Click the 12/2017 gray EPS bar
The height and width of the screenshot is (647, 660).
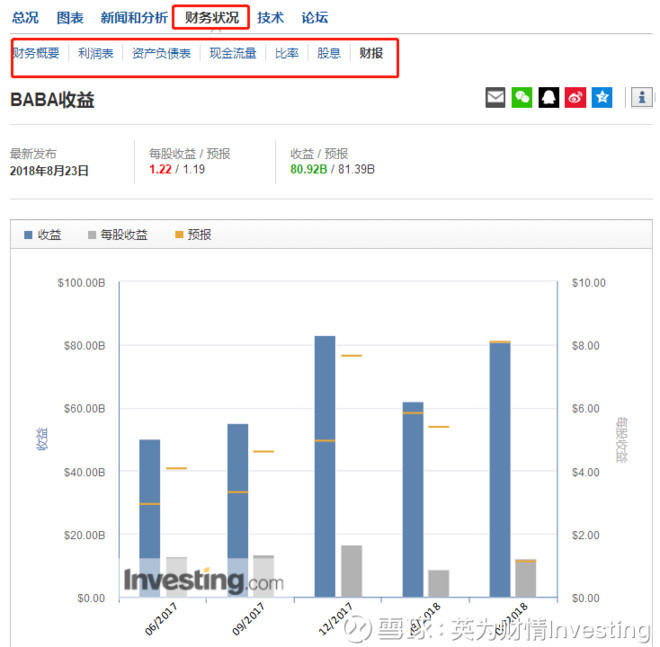[351, 571]
